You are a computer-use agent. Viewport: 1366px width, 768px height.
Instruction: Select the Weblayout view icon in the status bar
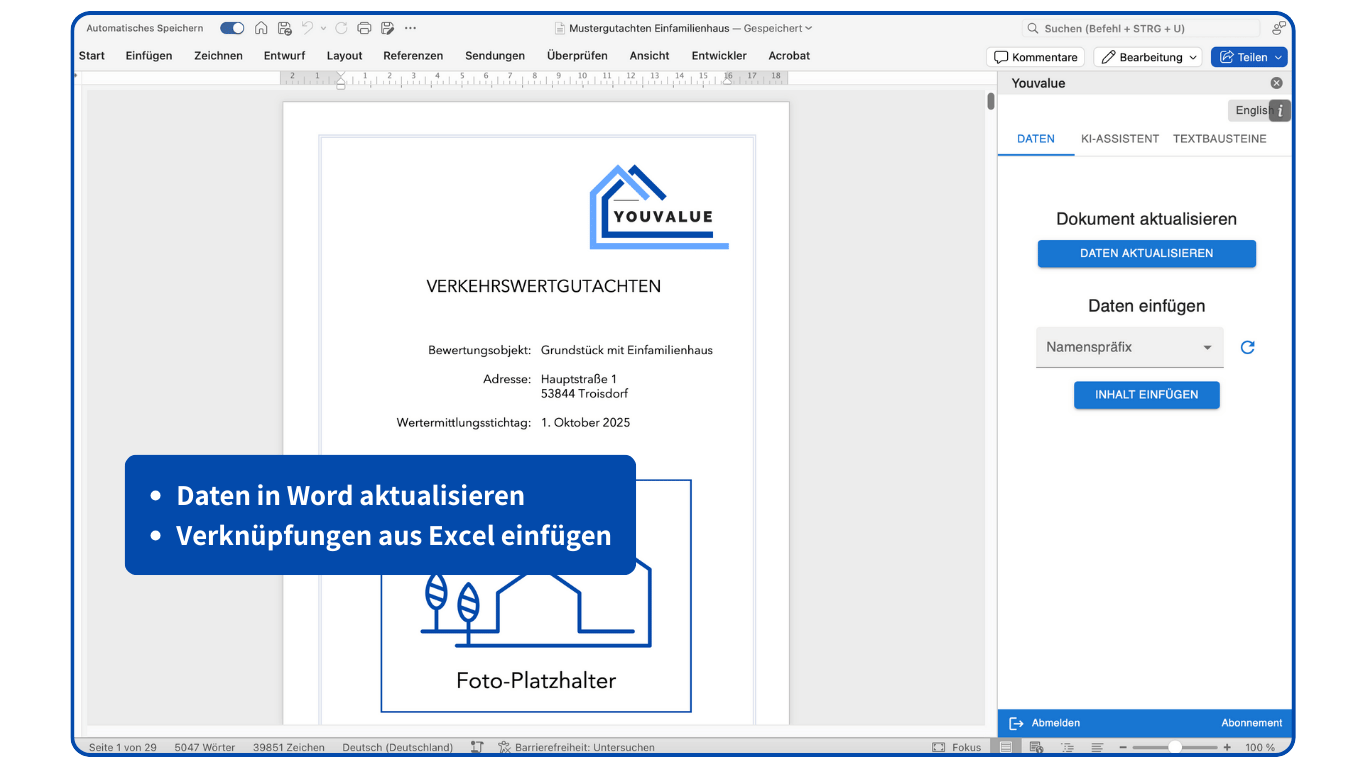point(1036,747)
